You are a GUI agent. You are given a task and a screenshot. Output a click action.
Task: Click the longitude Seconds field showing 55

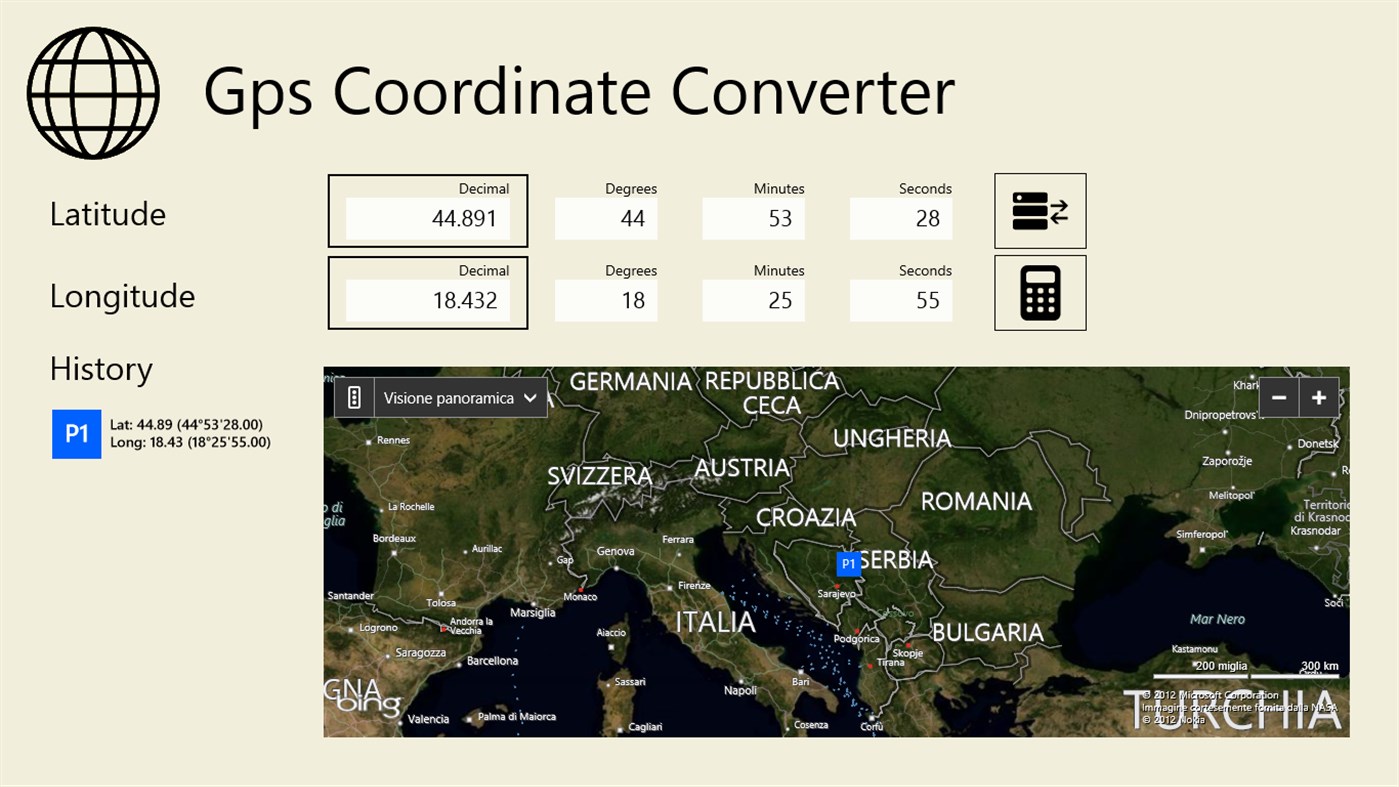click(x=900, y=300)
